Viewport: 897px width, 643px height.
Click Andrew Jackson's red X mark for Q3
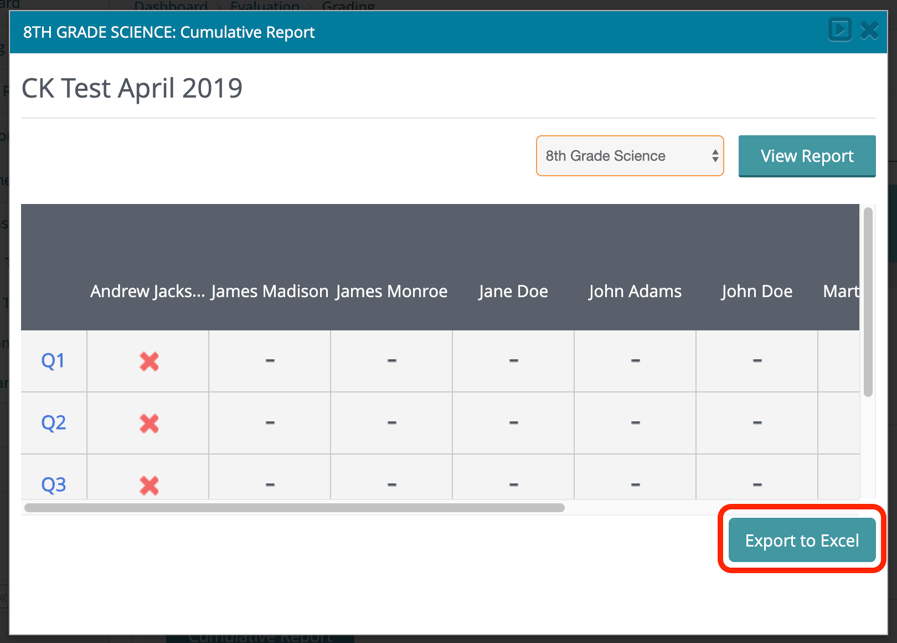point(149,485)
